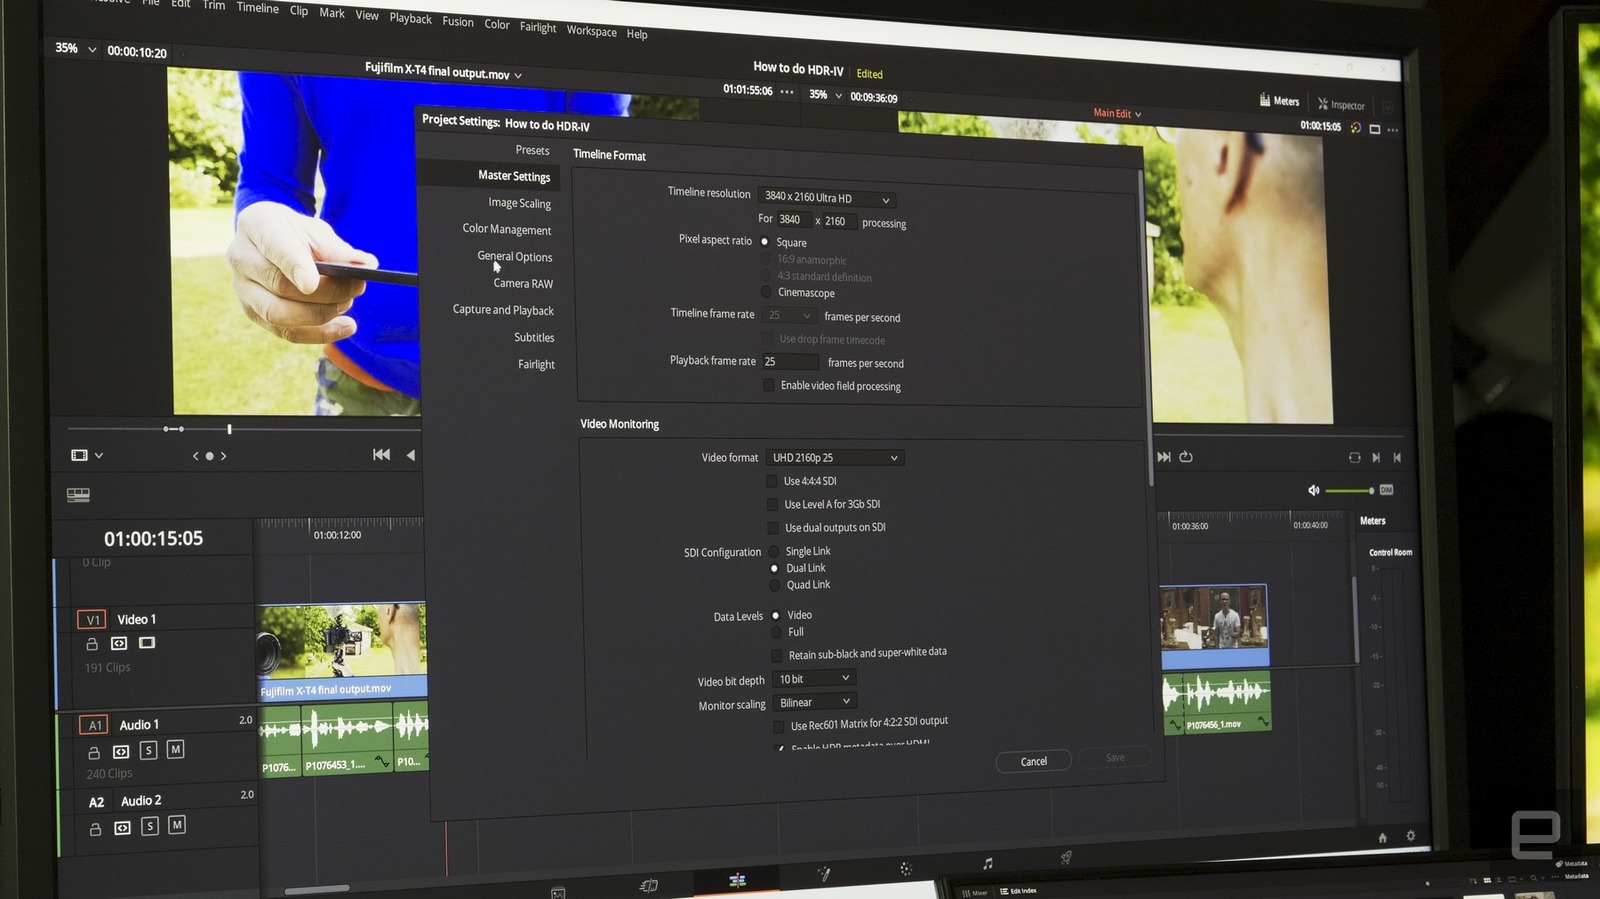Mute the Audio 2 track

177,825
